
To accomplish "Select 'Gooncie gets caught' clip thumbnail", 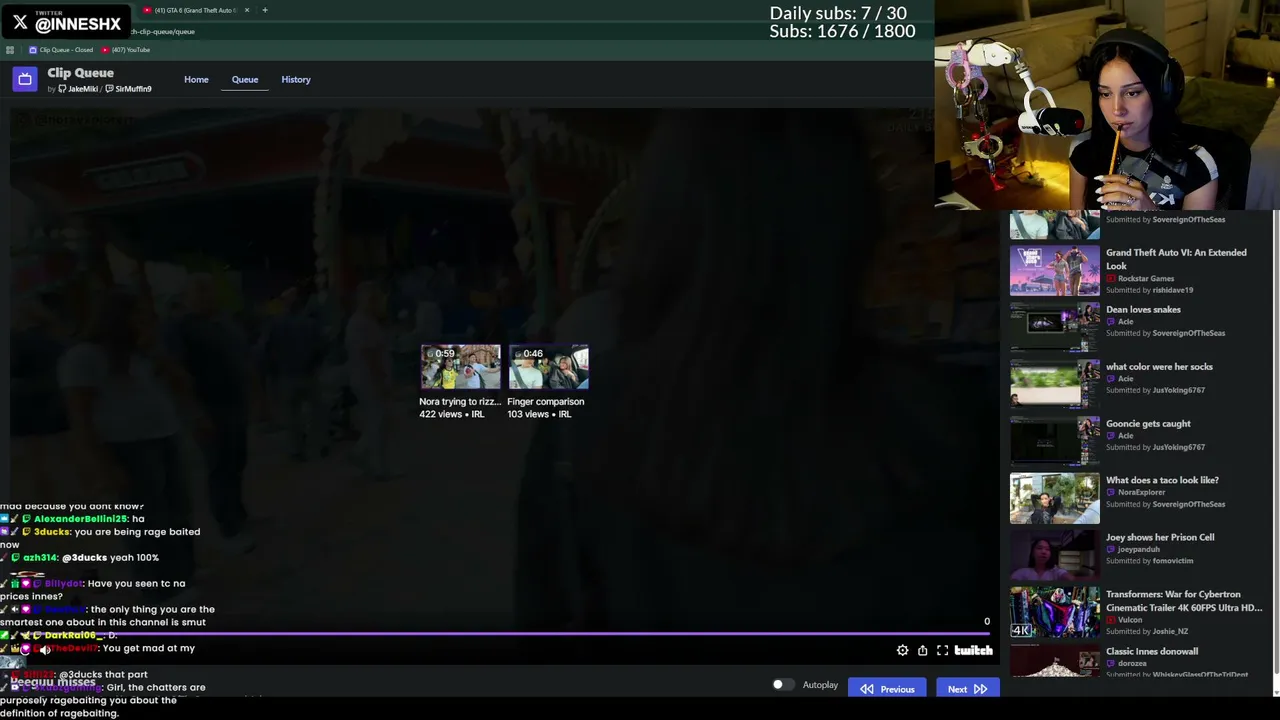I will [1054, 442].
